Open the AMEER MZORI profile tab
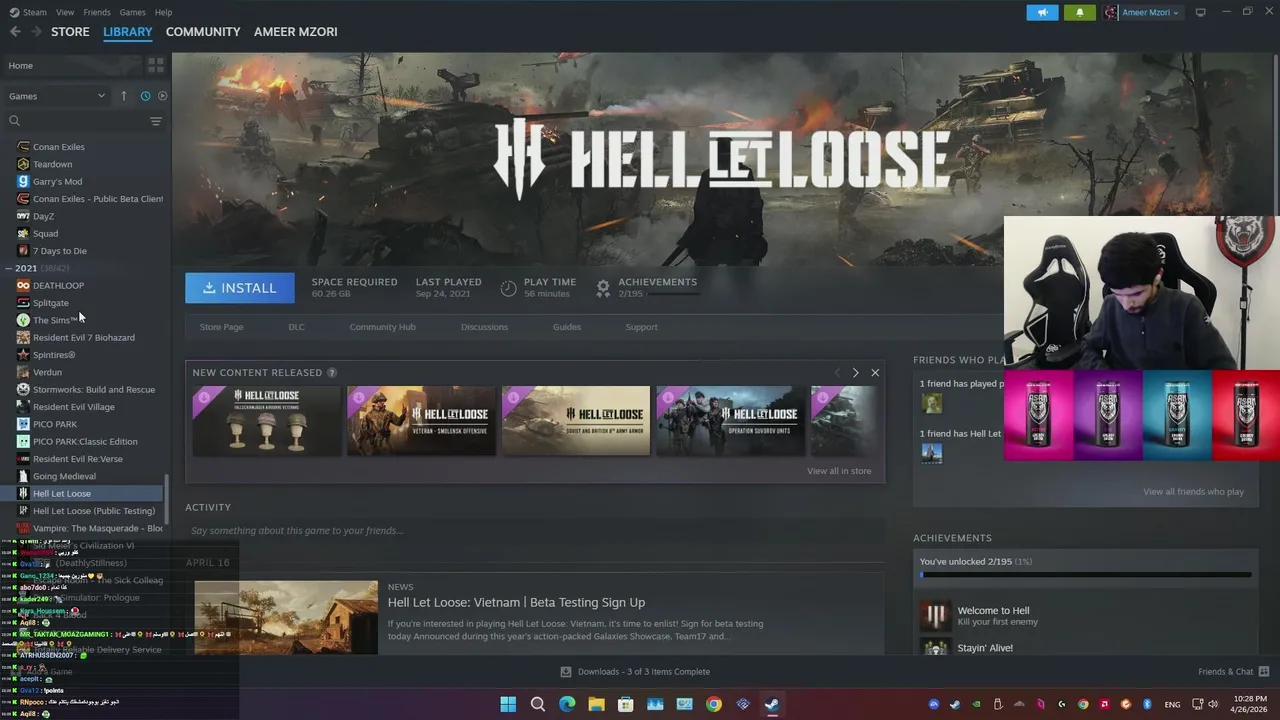 click(x=296, y=32)
